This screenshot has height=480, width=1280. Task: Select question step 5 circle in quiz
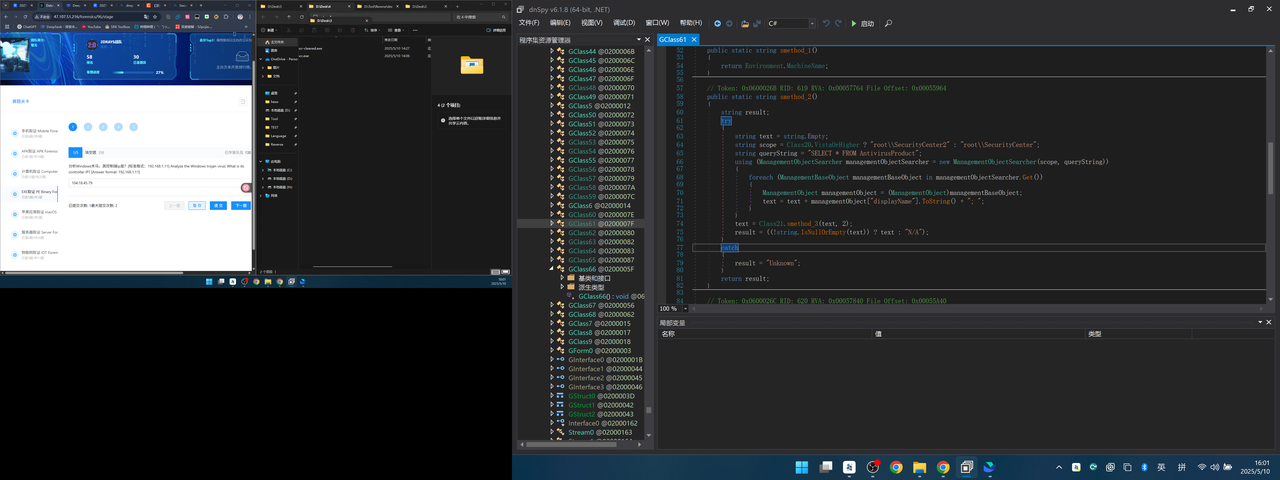133,127
